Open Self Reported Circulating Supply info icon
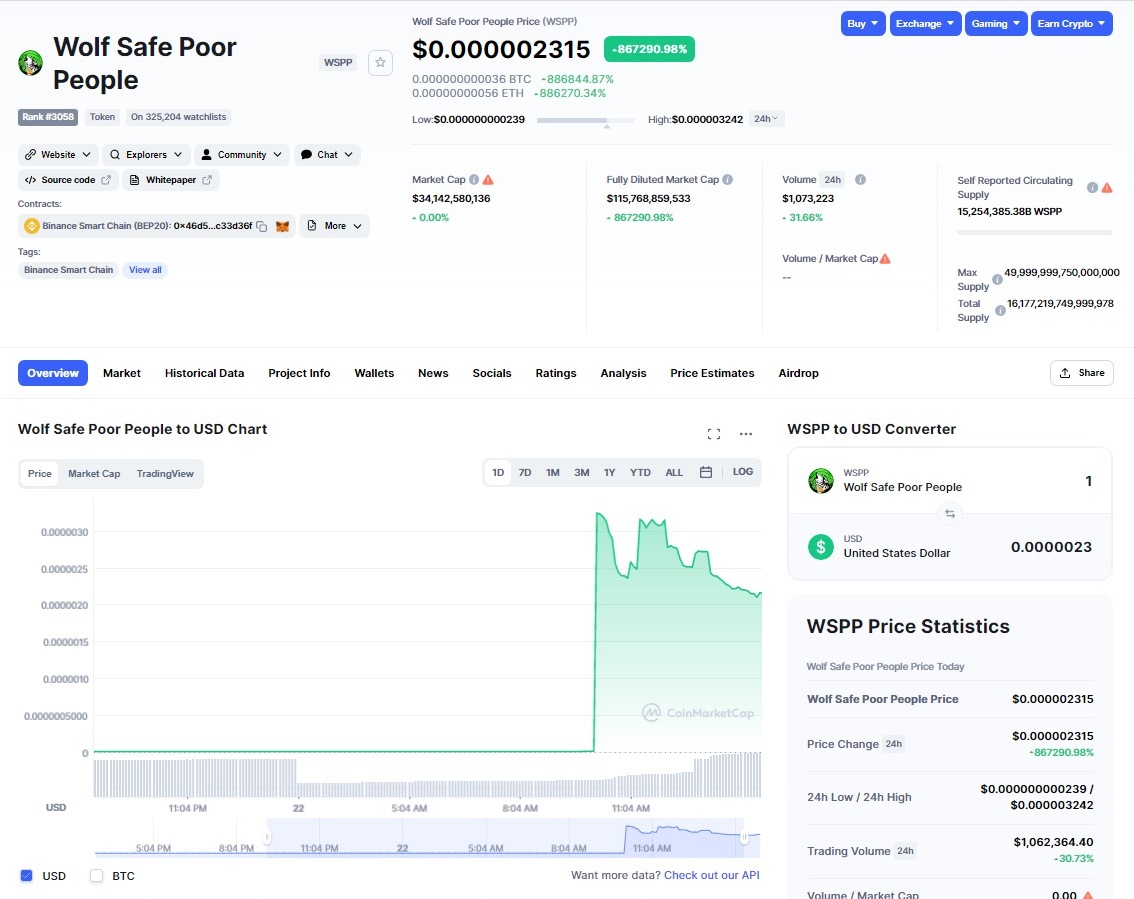Viewport: 1134px width, 899px height. (x=1093, y=187)
